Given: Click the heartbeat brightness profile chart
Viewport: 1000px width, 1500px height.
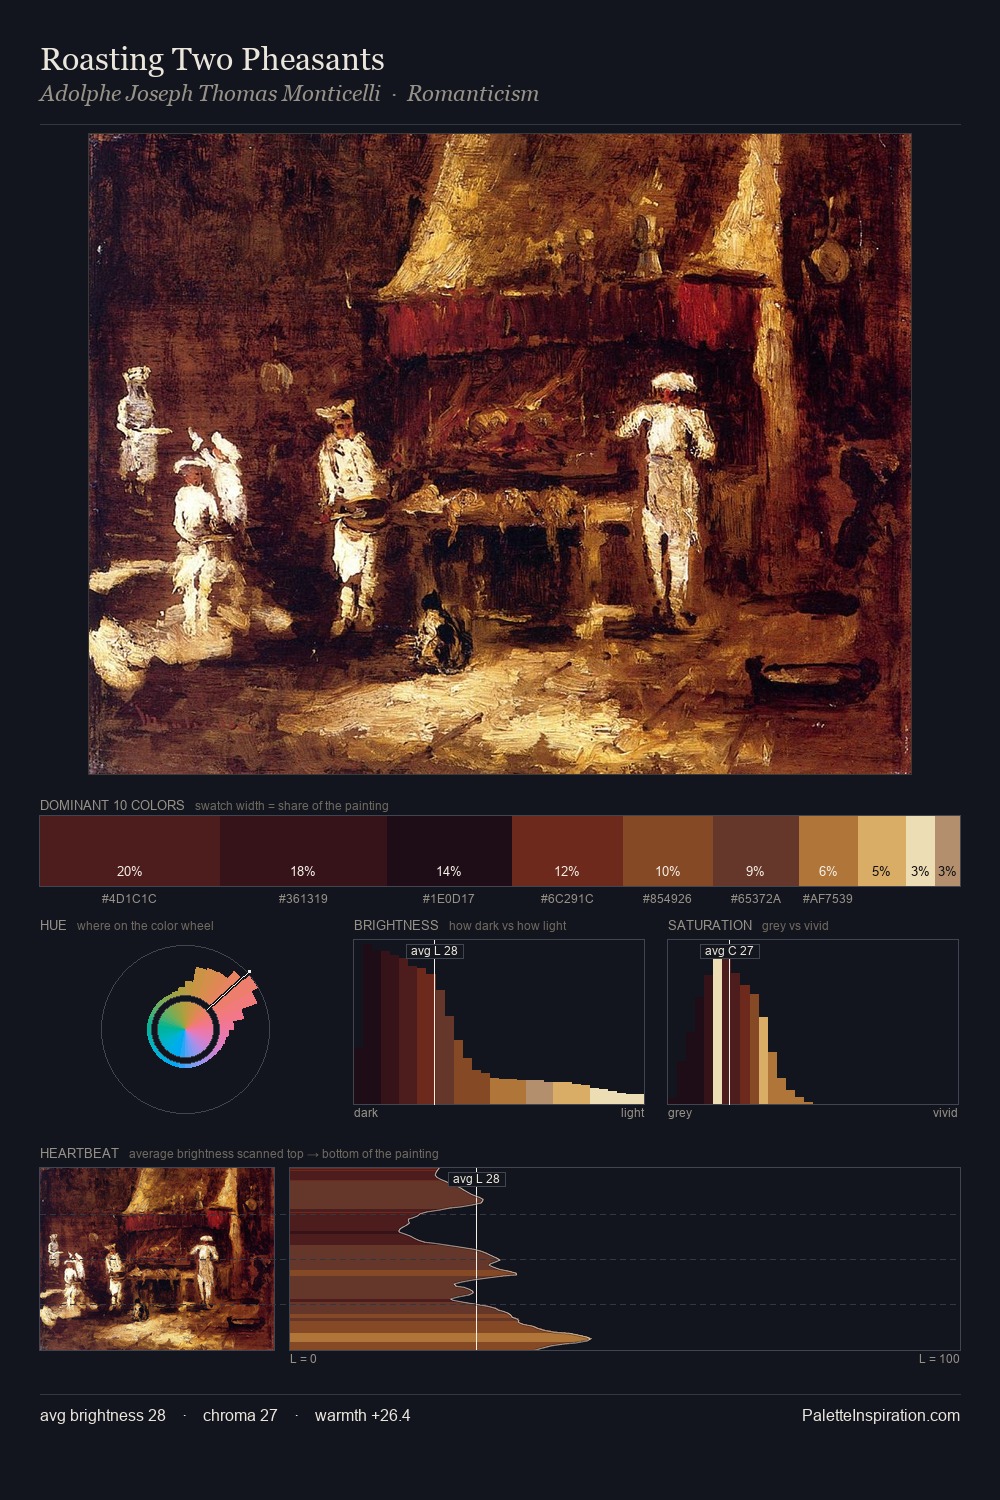Looking at the screenshot, I should pyautogui.click(x=625, y=1259).
